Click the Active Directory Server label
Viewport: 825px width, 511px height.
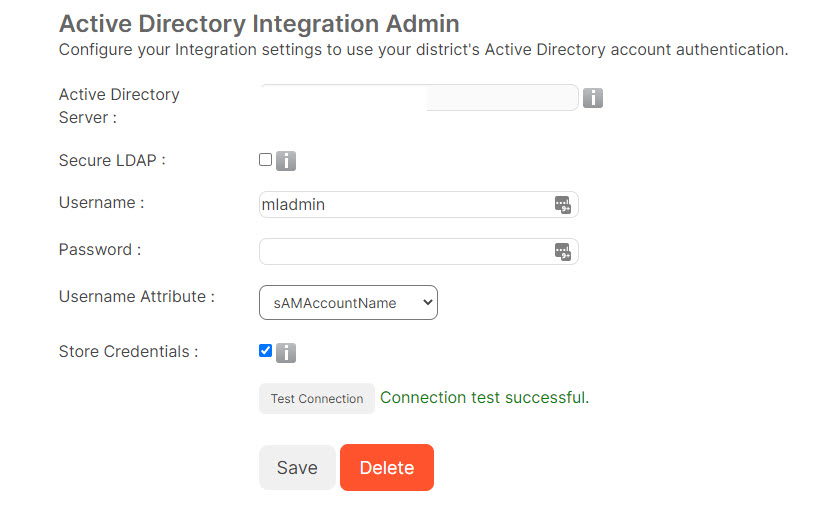pyautogui.click(x=119, y=106)
